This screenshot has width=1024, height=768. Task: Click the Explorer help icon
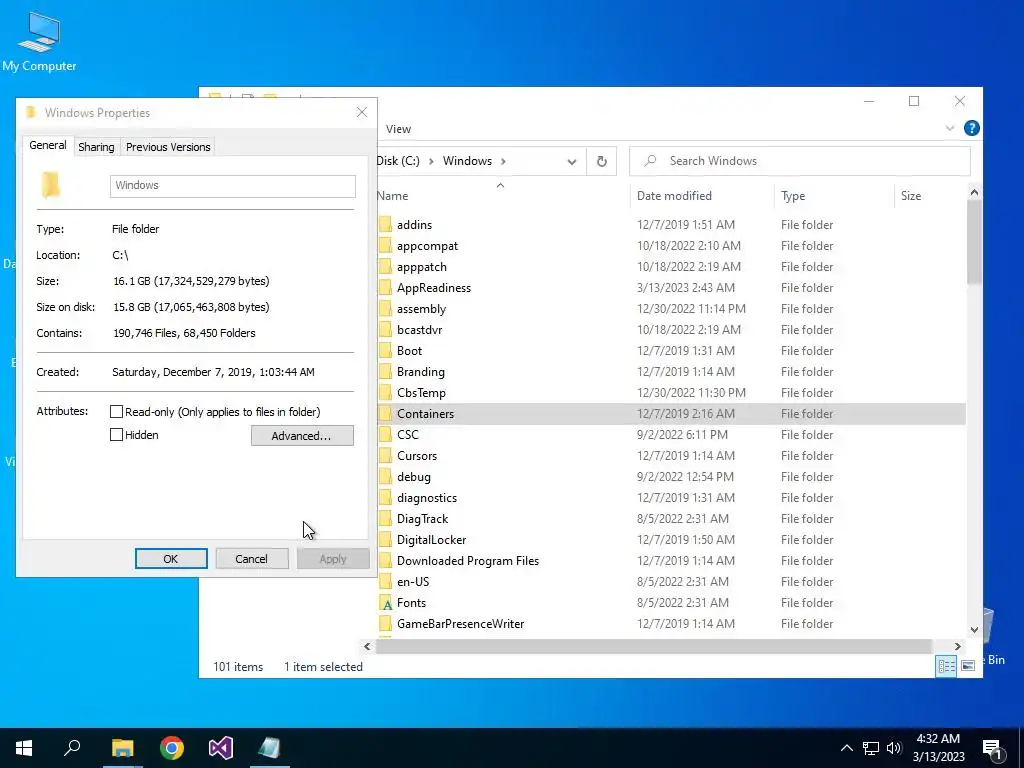(972, 128)
